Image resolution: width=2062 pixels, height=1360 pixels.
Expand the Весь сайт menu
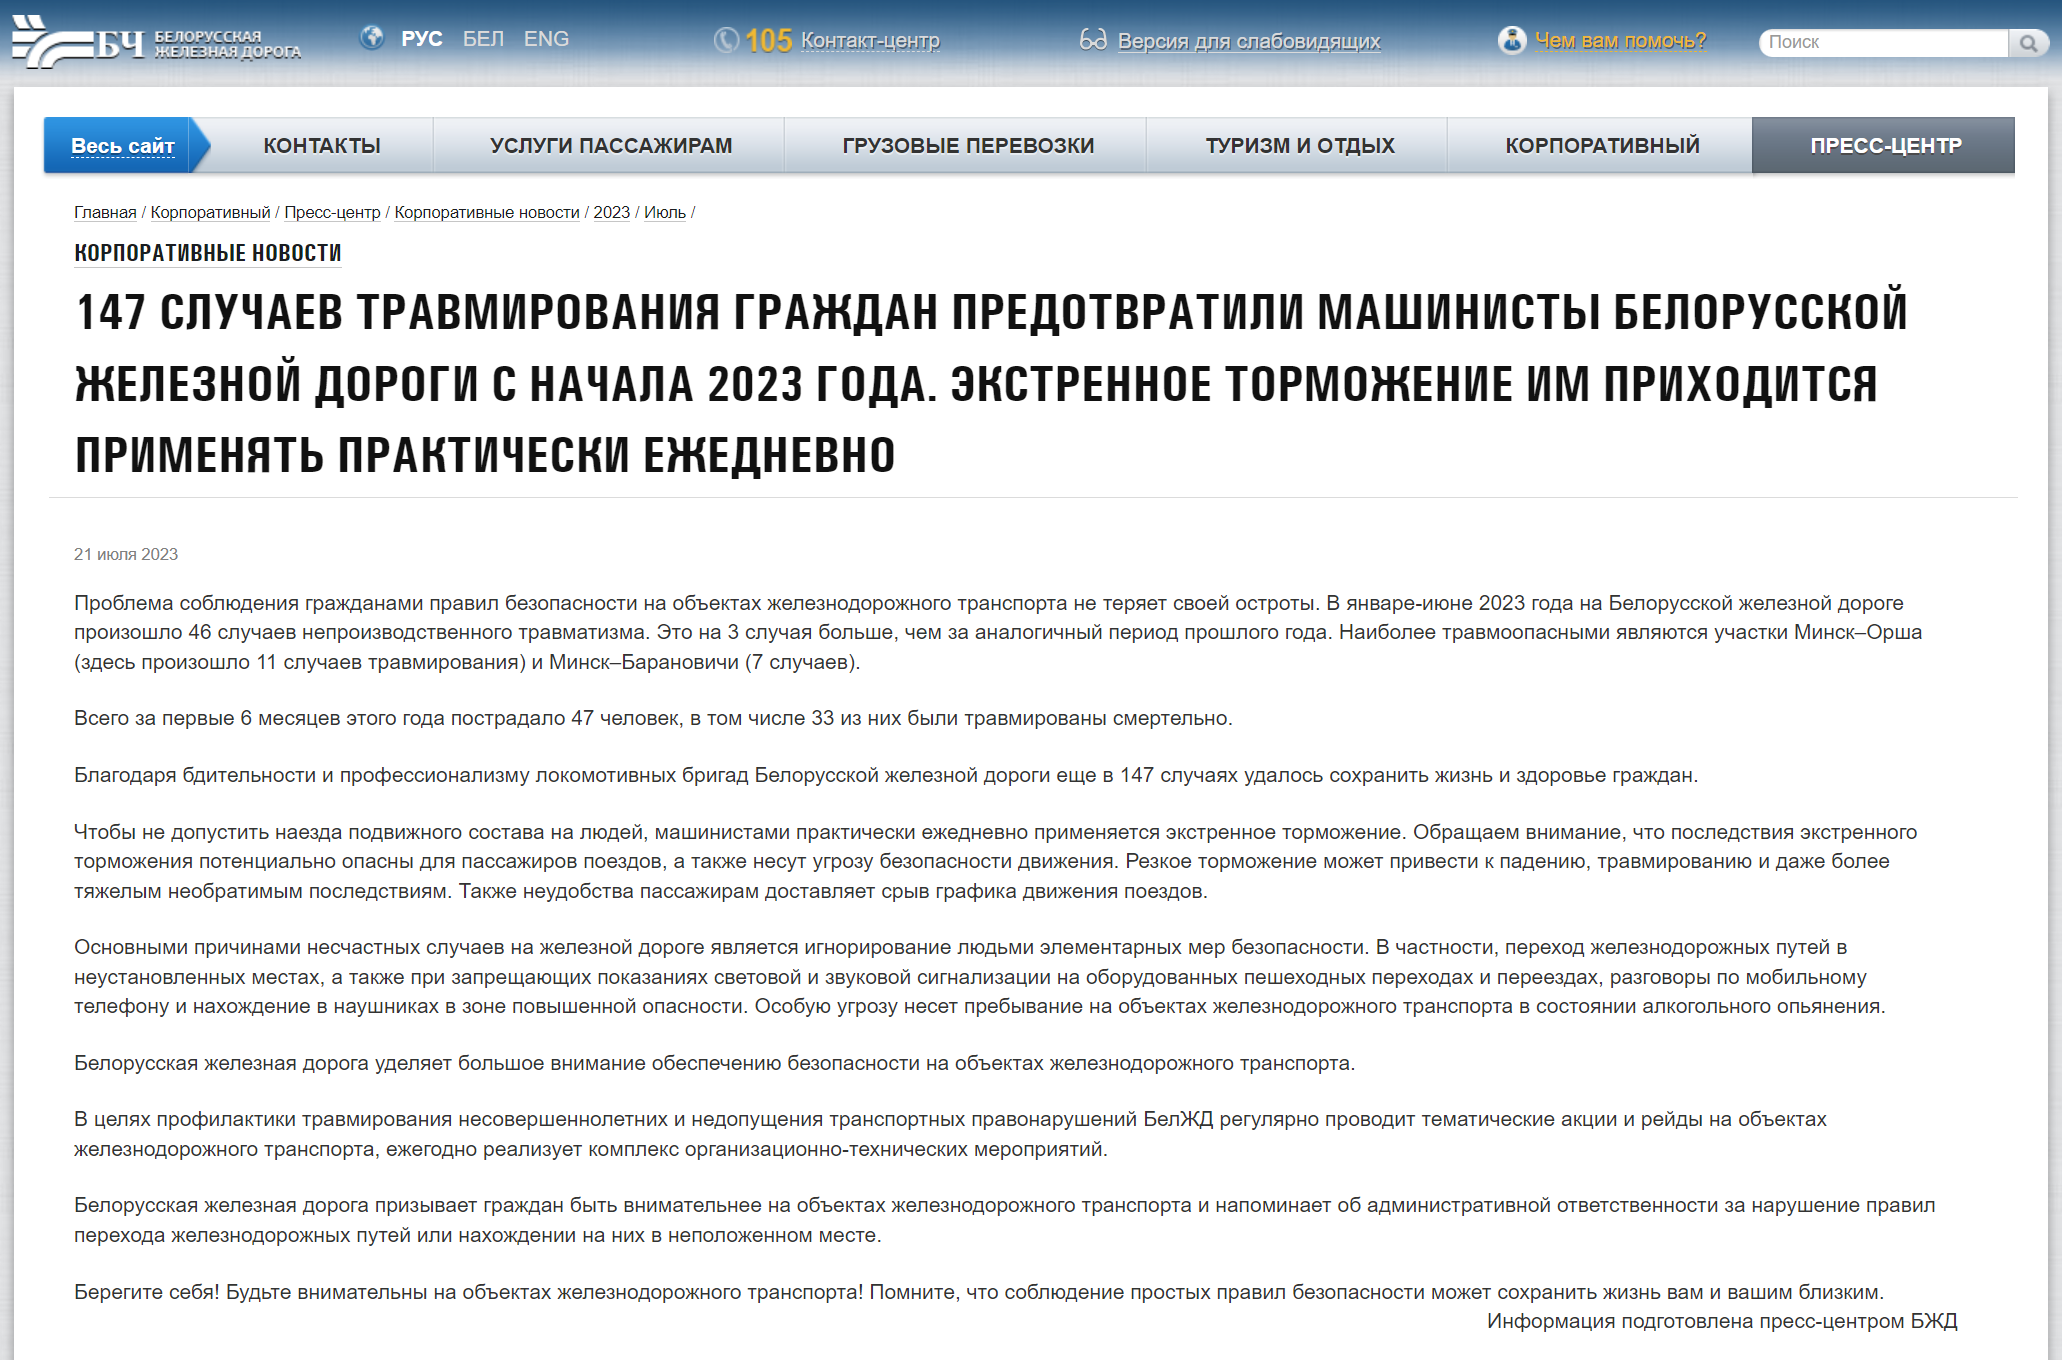[x=122, y=146]
